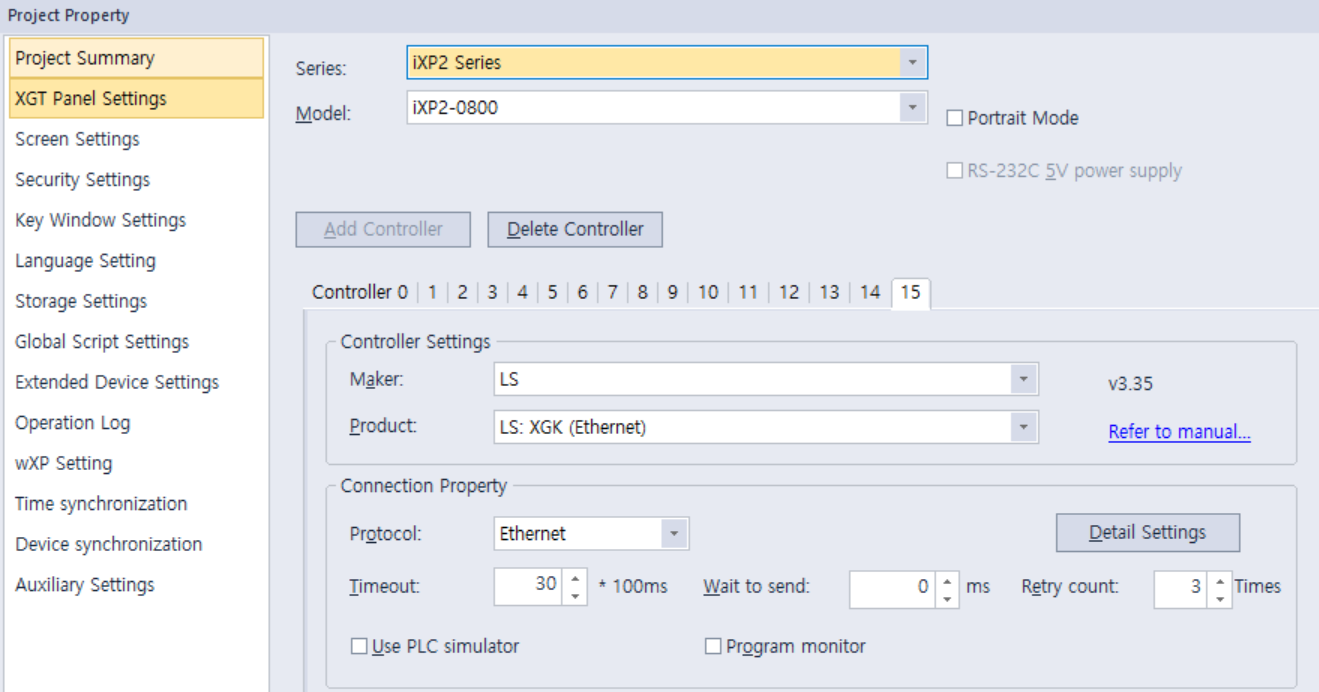1319x692 pixels.
Task: Expand the Maker dropdown list
Action: [x=1025, y=379]
